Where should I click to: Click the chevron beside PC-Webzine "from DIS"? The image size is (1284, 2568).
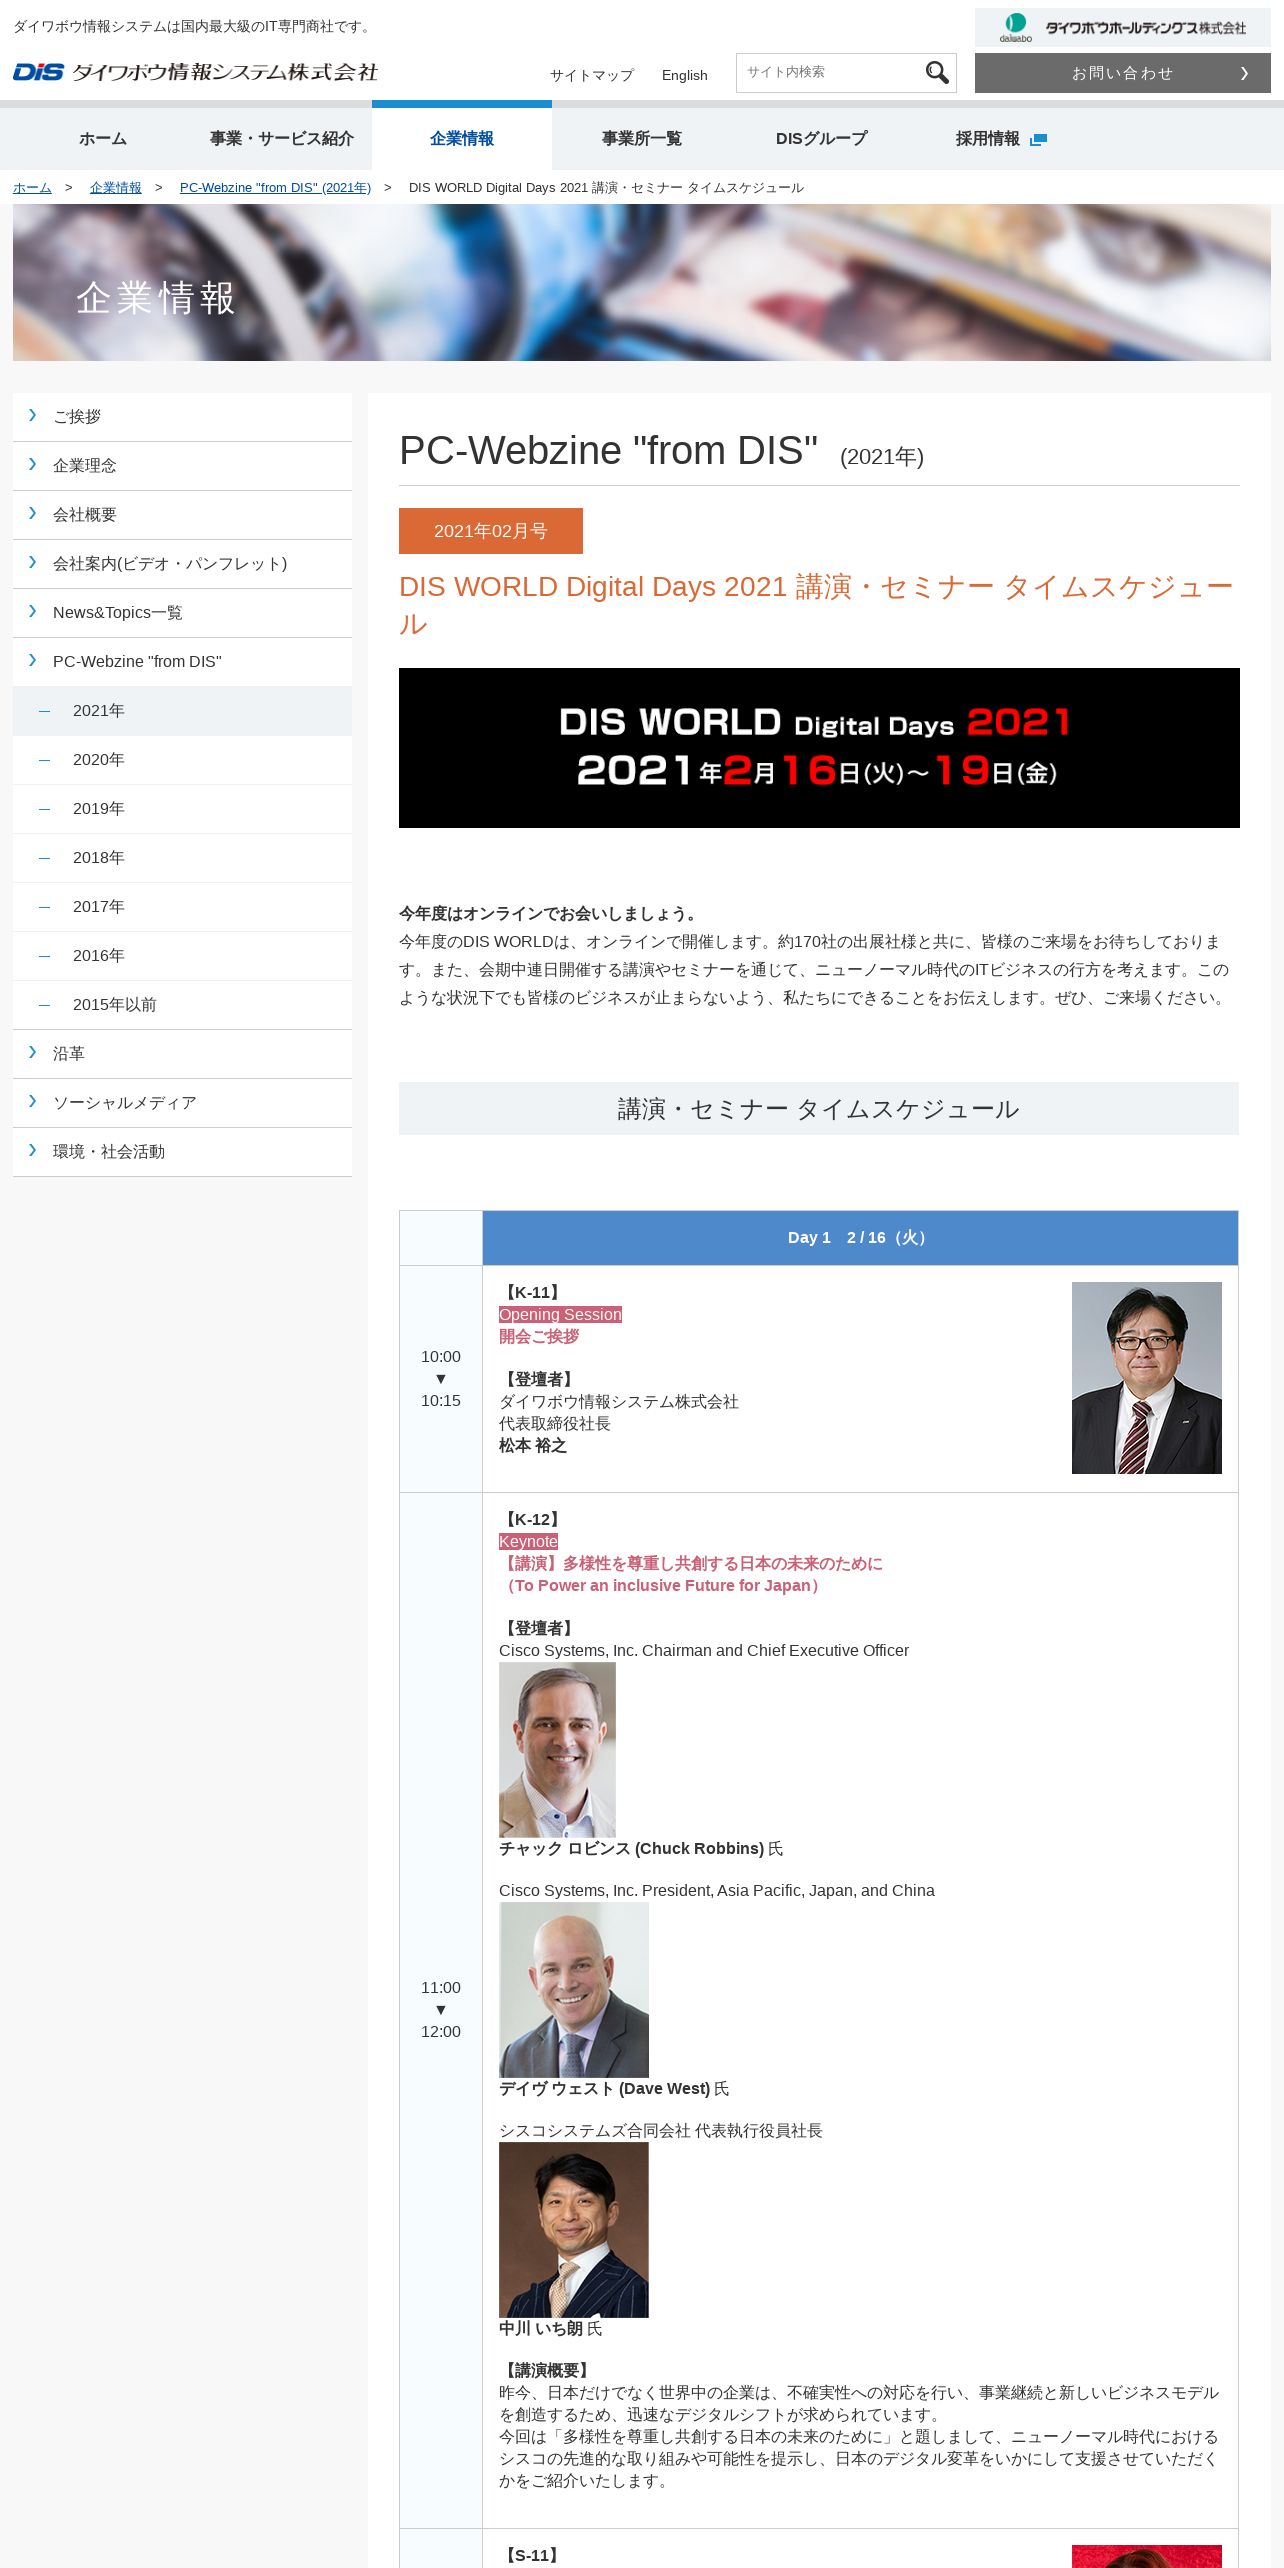[32, 660]
